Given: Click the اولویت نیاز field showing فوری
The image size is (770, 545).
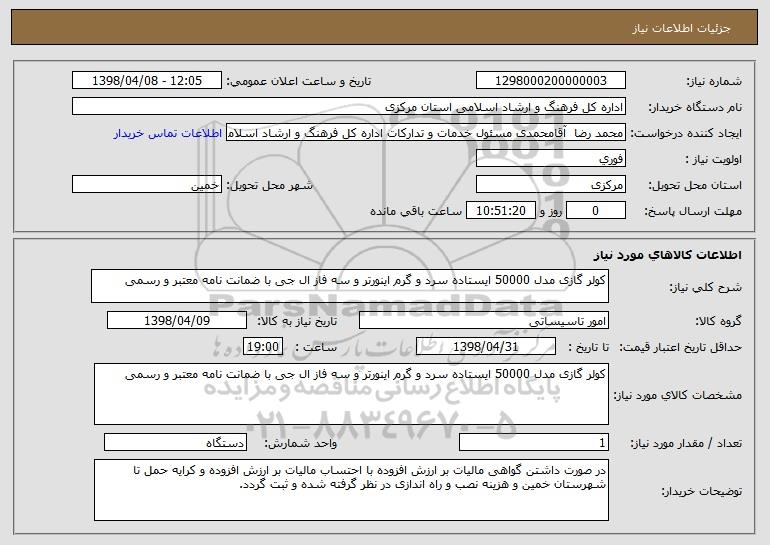Looking at the screenshot, I should 550,159.
